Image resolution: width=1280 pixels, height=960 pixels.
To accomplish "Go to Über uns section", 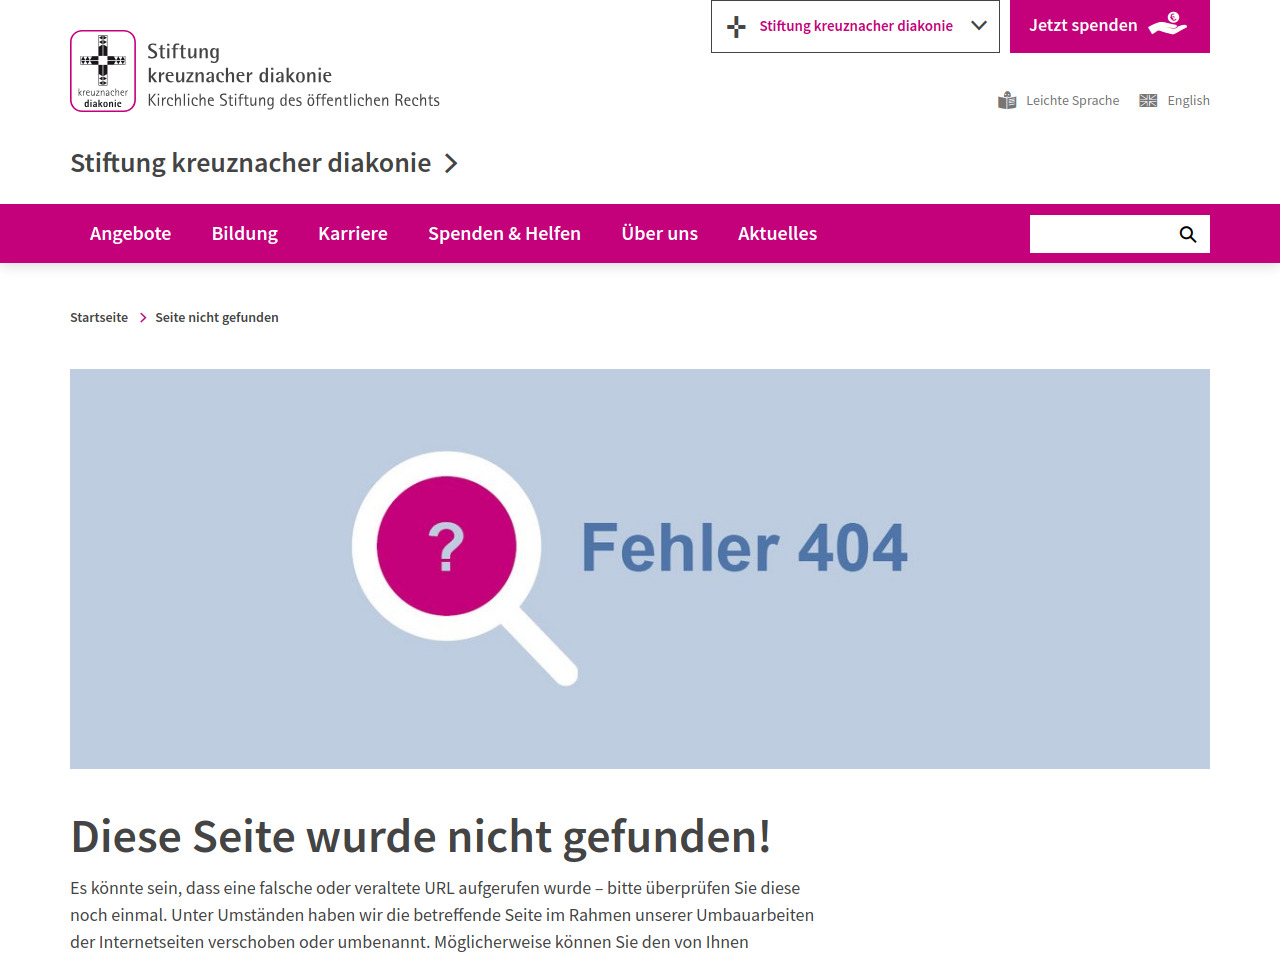I will click(x=659, y=233).
